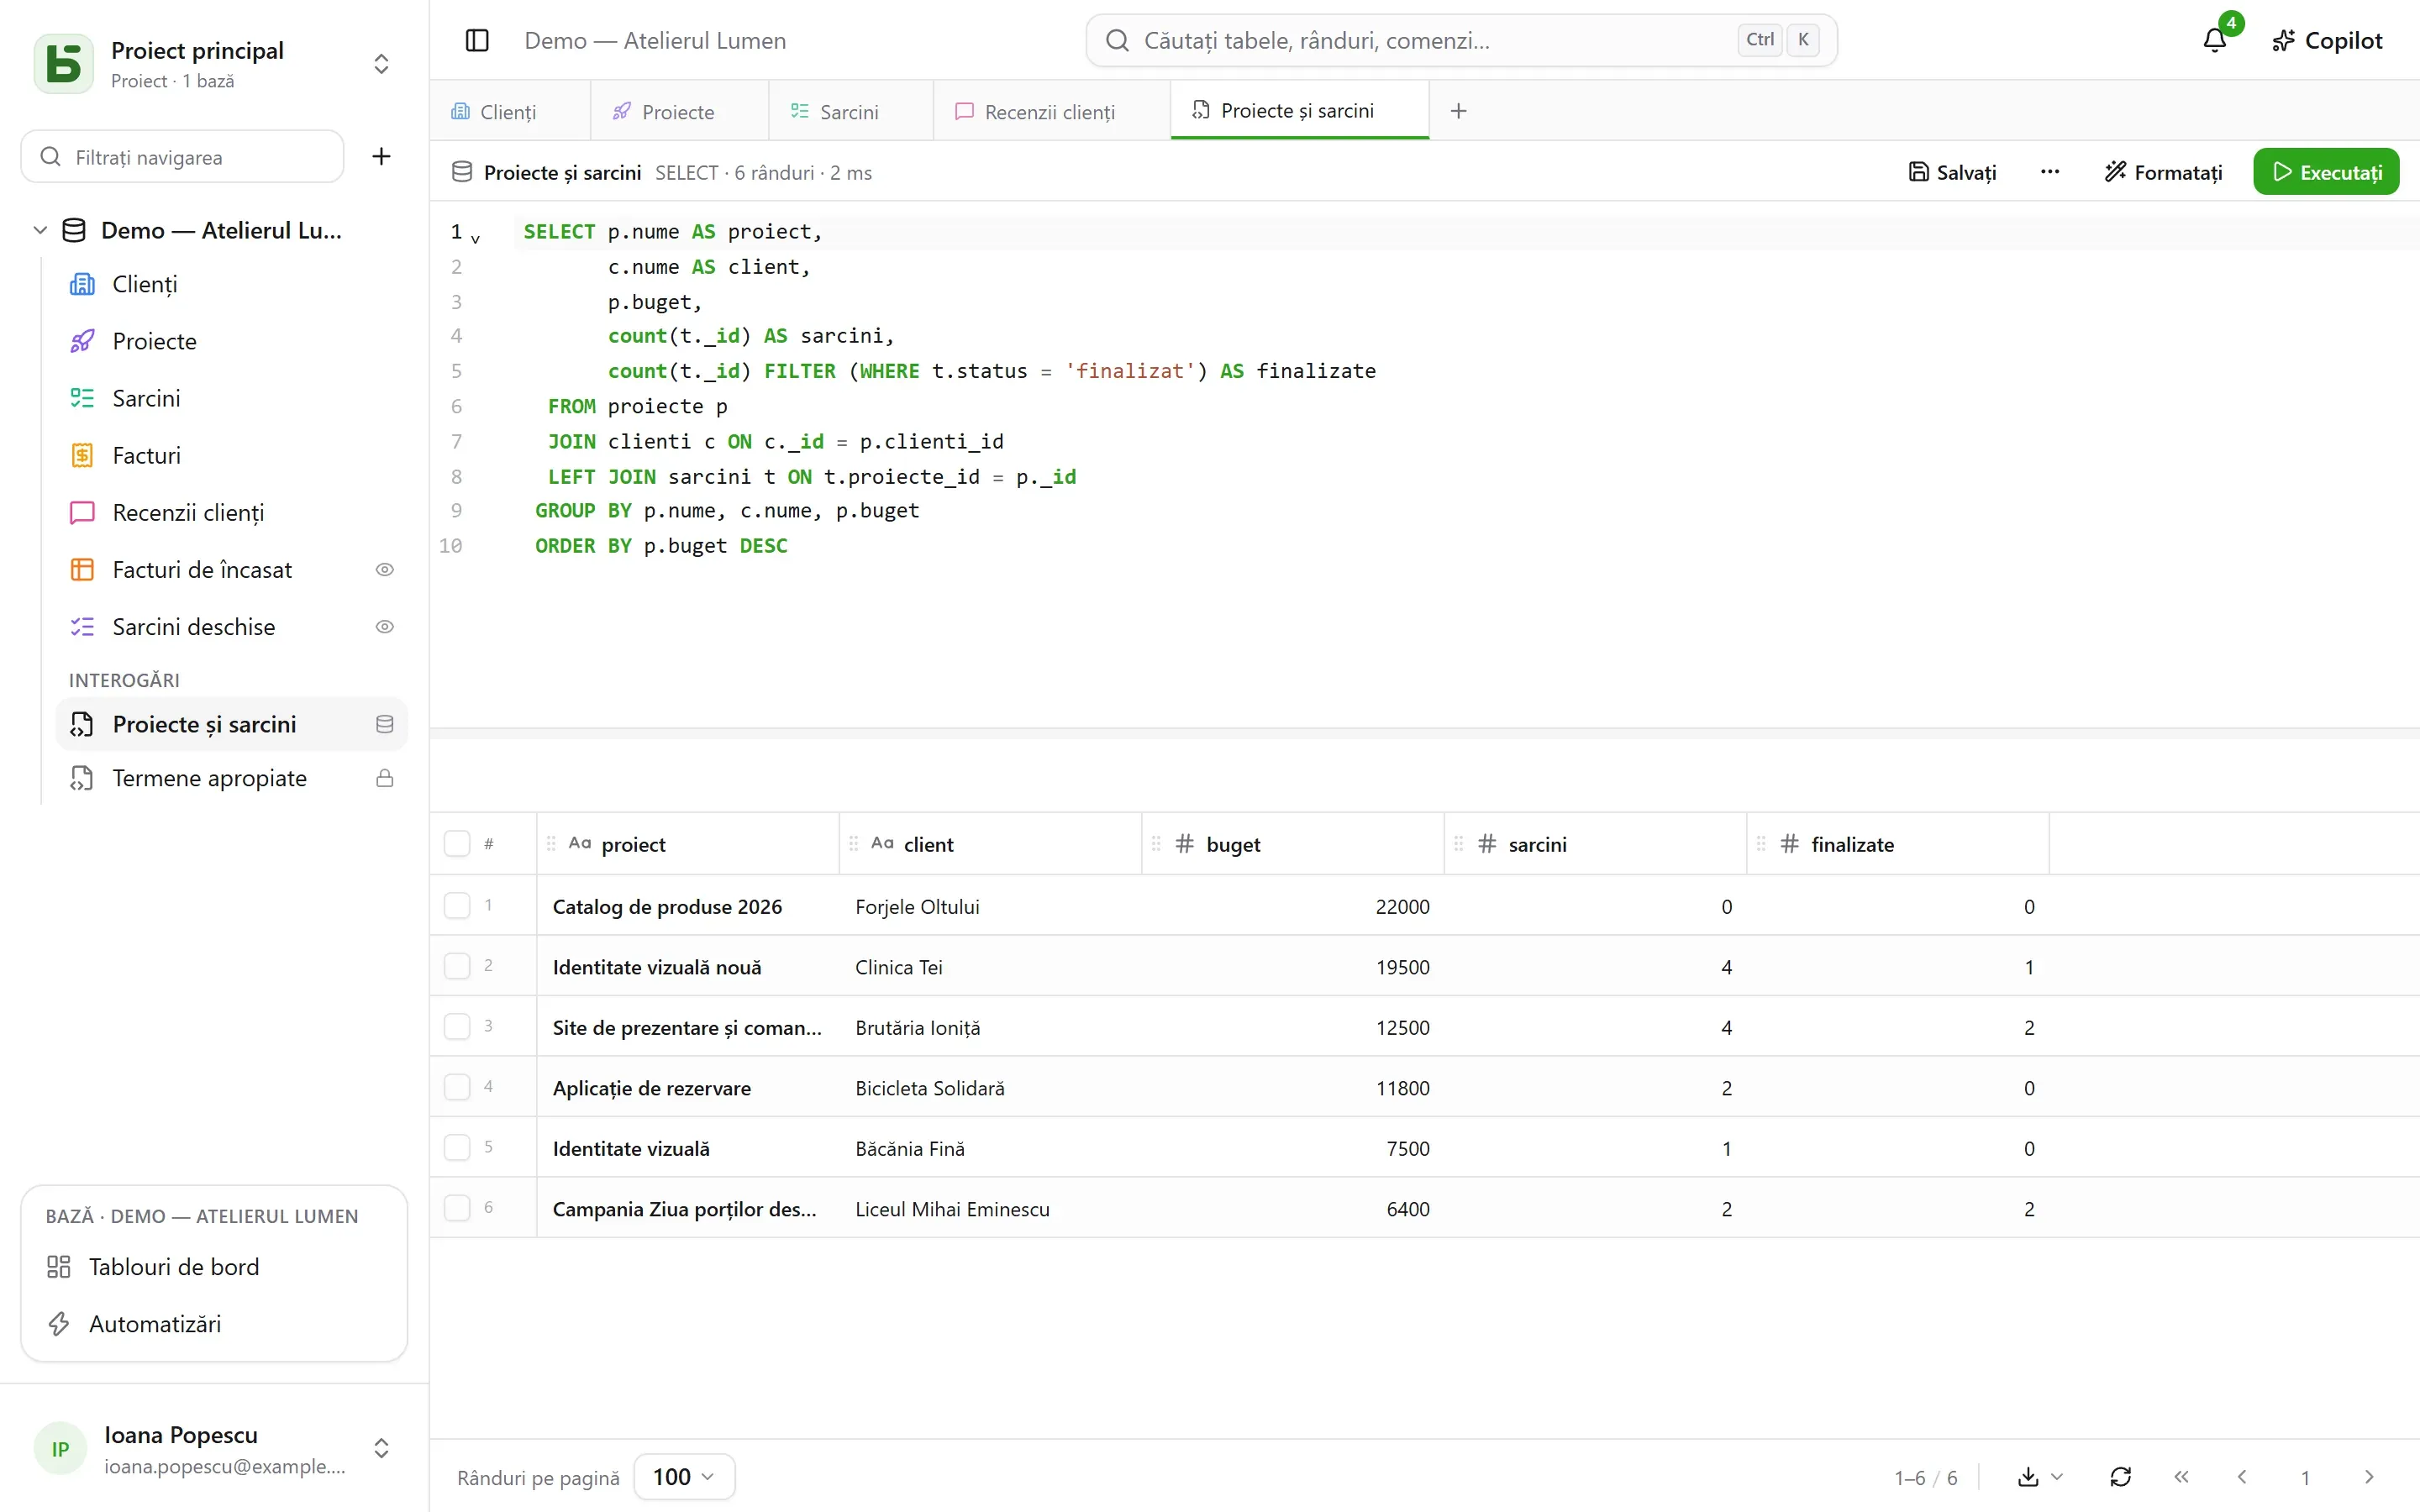
Task: Click the plus icon beside navigation filter
Action: point(381,157)
